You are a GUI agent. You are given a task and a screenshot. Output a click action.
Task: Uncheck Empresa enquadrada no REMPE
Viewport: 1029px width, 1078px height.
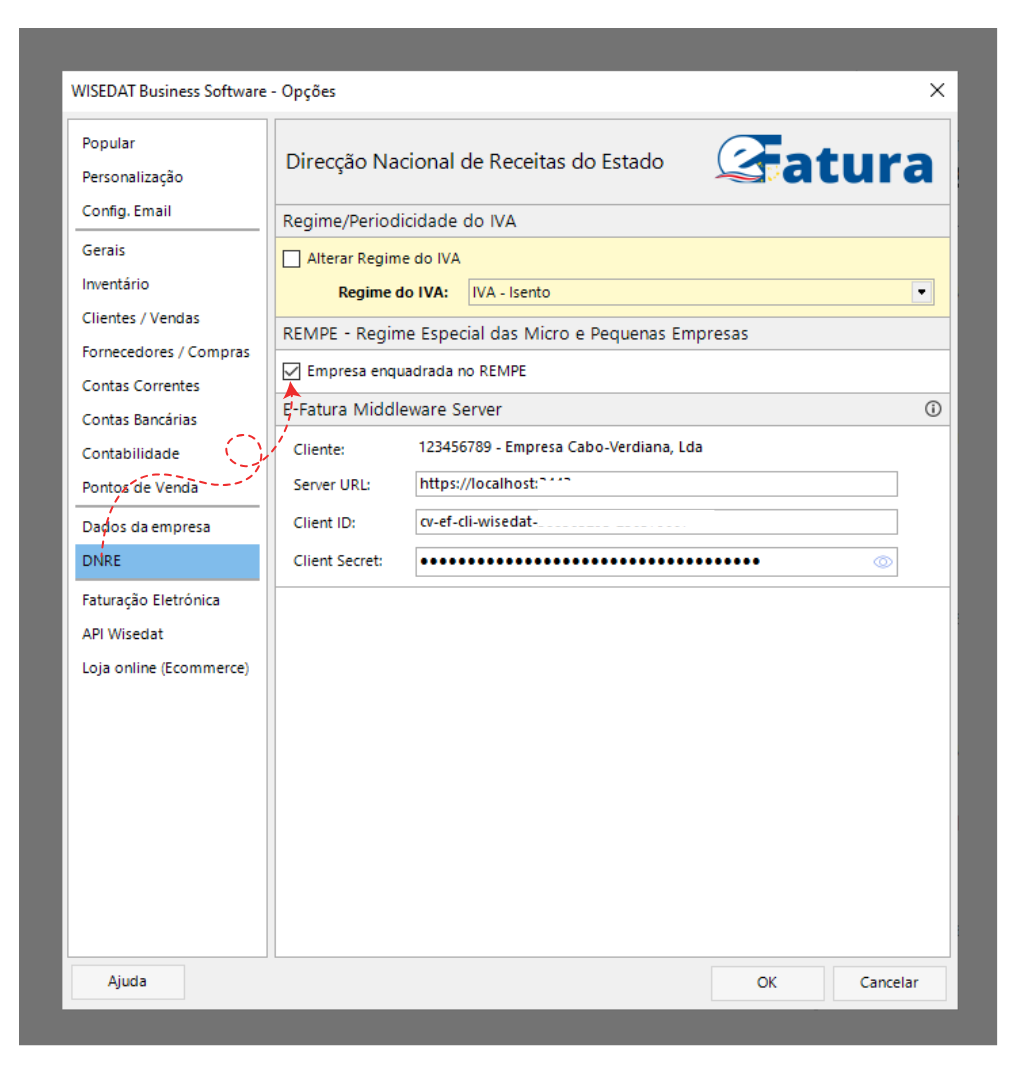(x=292, y=371)
